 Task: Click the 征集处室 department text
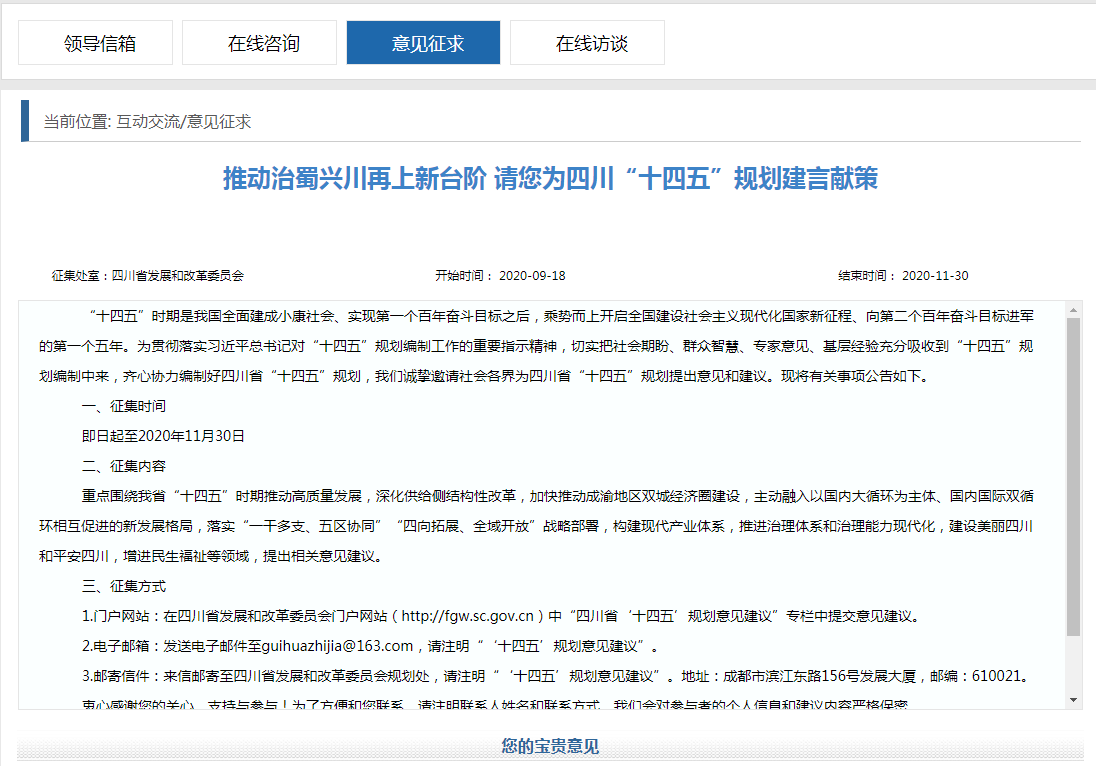point(148,276)
